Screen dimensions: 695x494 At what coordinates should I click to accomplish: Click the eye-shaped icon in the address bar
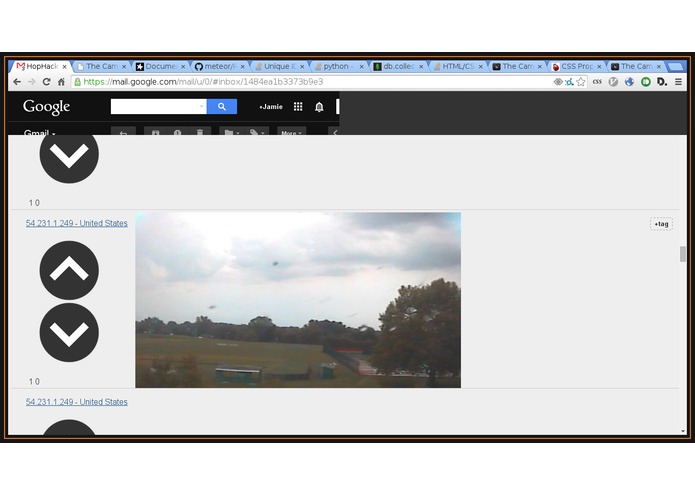(x=558, y=82)
